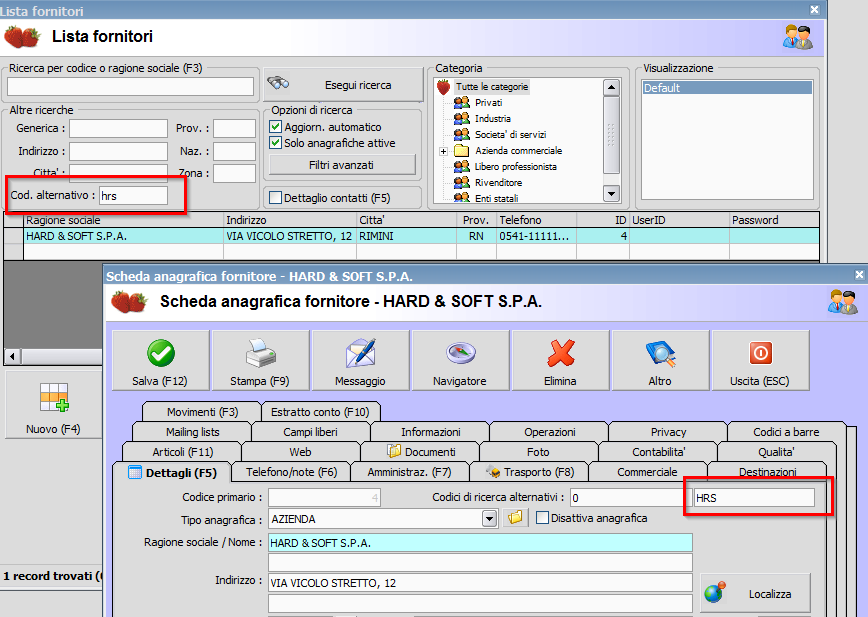Click Ricerca per codice o ragione sociale field
868x617 pixels.
click(x=130, y=86)
